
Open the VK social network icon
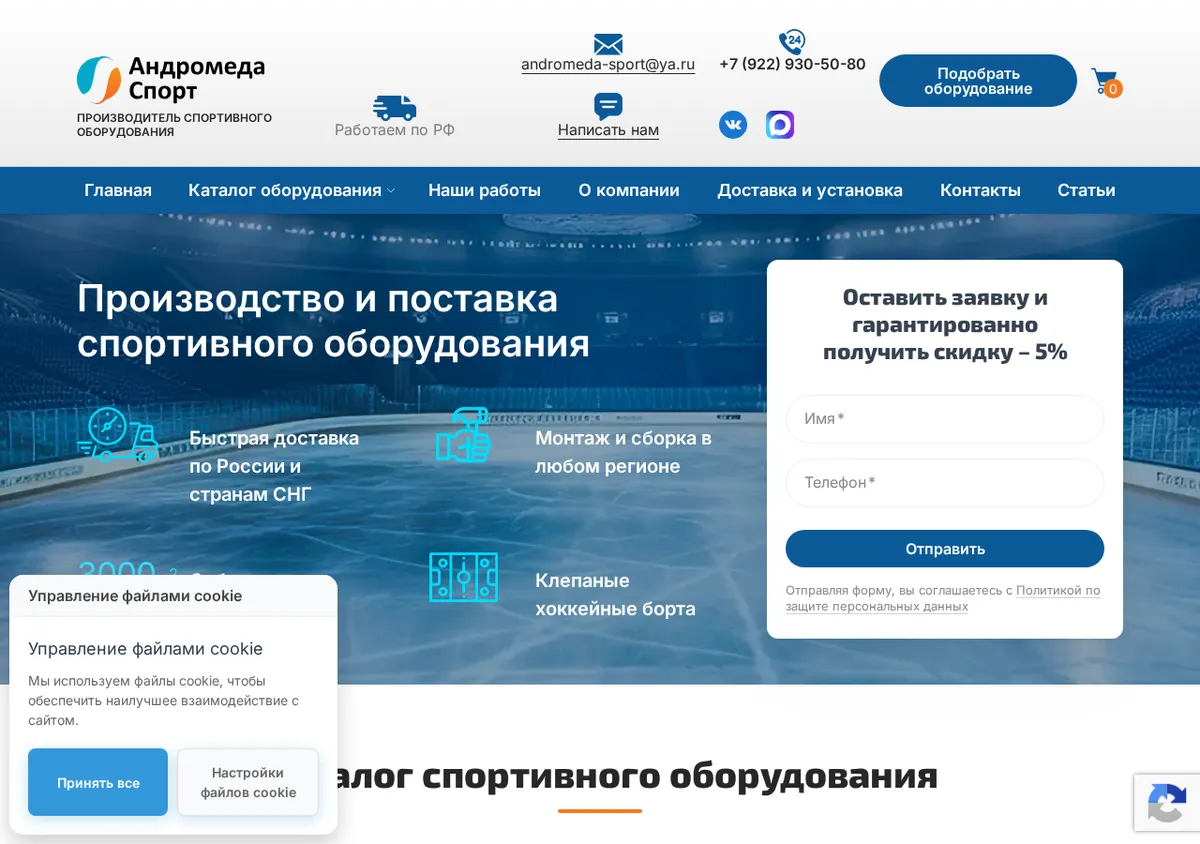733,125
